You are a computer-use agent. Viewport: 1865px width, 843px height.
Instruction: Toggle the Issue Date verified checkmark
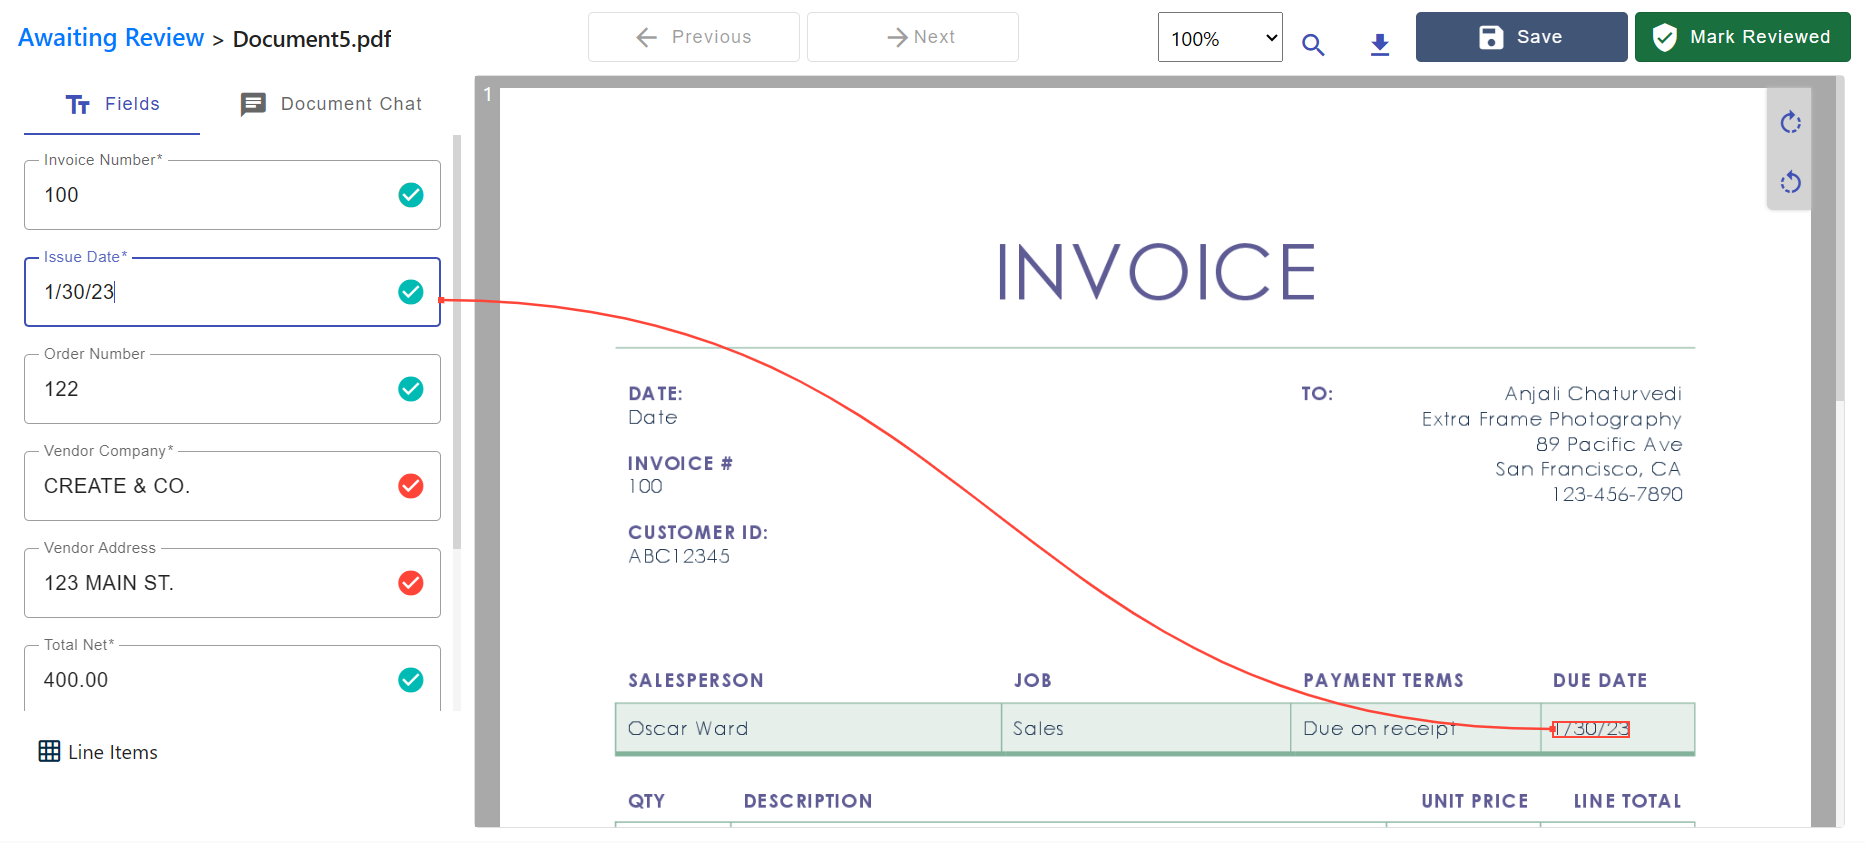[411, 292]
